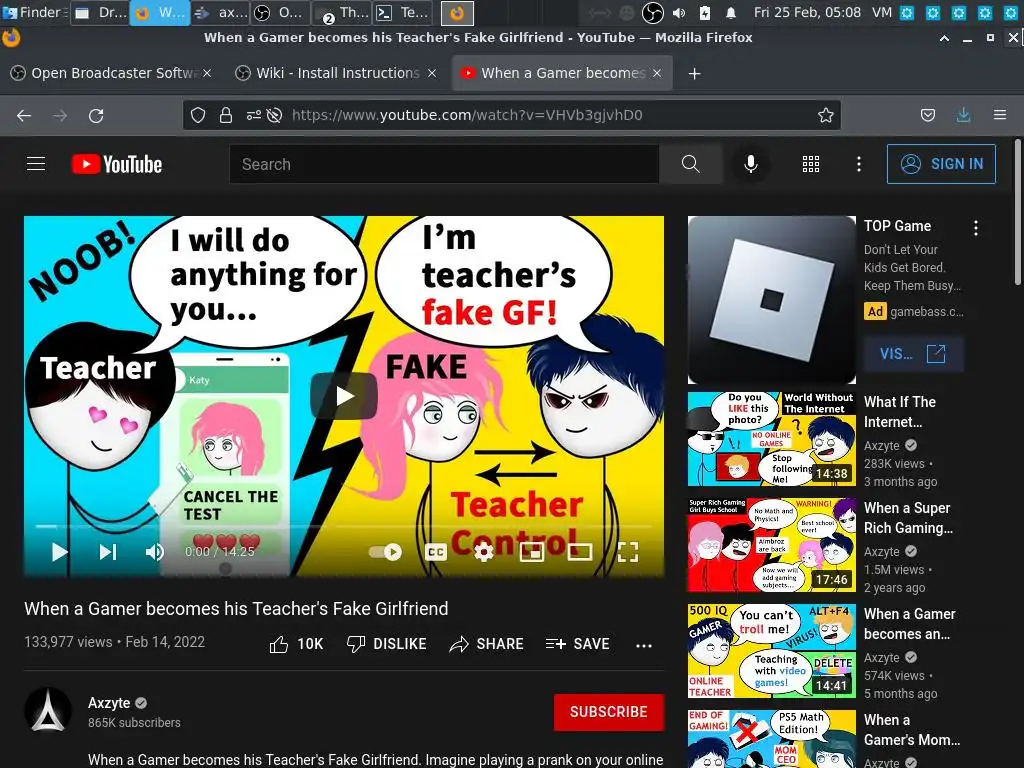Go back with Firefox back arrow

tap(24, 116)
